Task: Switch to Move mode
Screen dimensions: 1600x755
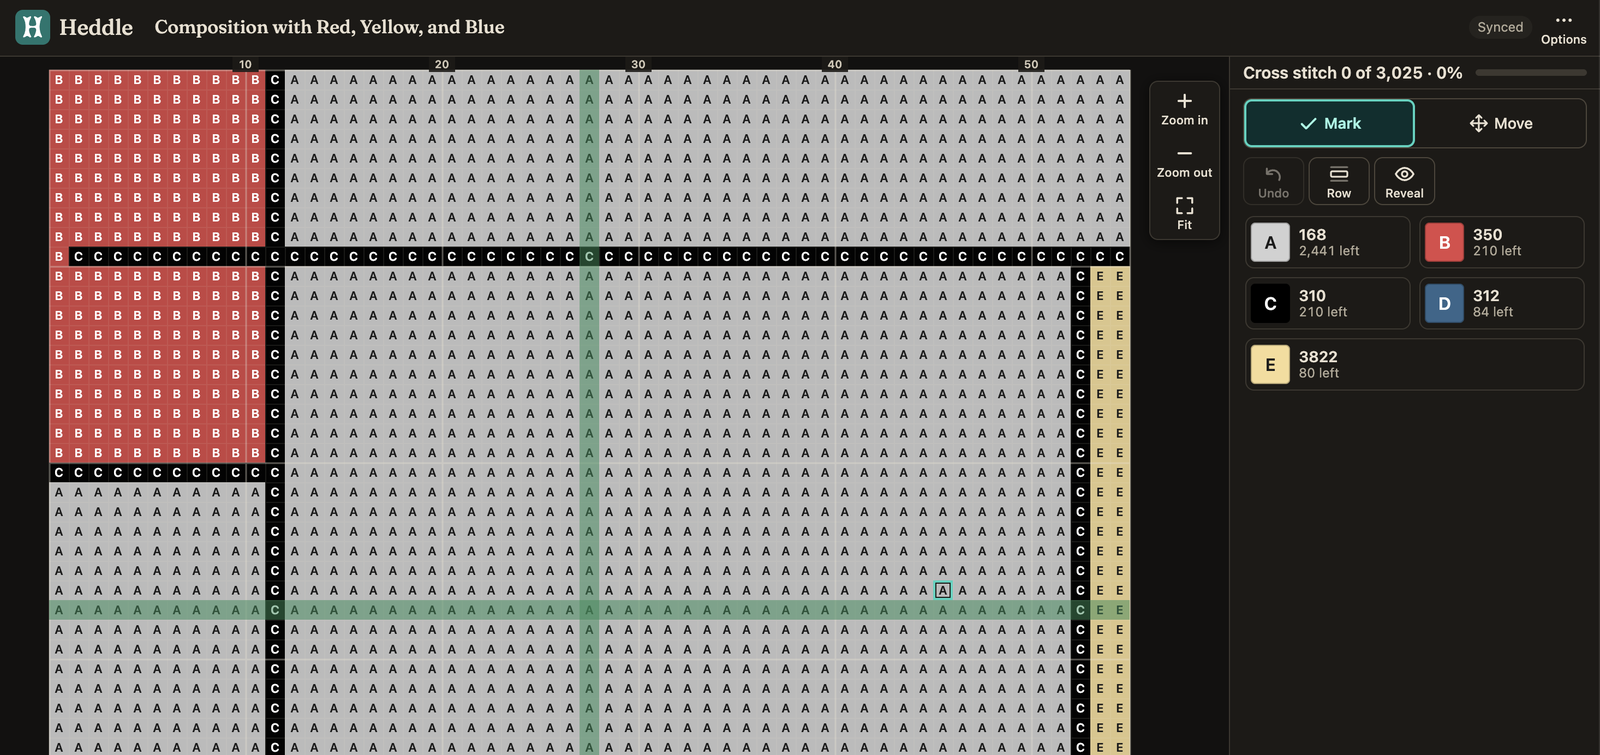Action: click(x=1500, y=123)
